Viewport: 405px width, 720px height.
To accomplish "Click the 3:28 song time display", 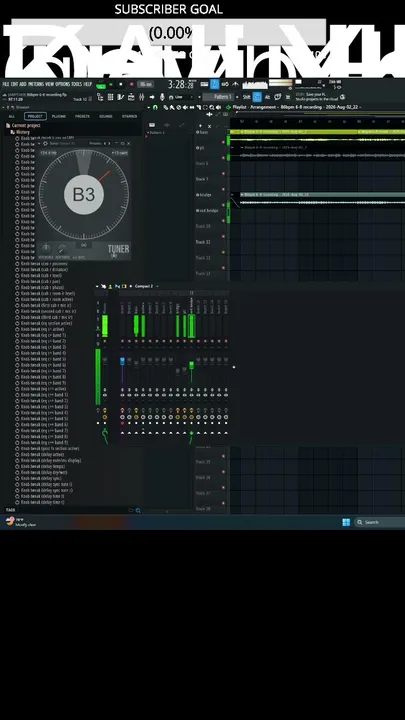I will click(x=182, y=84).
